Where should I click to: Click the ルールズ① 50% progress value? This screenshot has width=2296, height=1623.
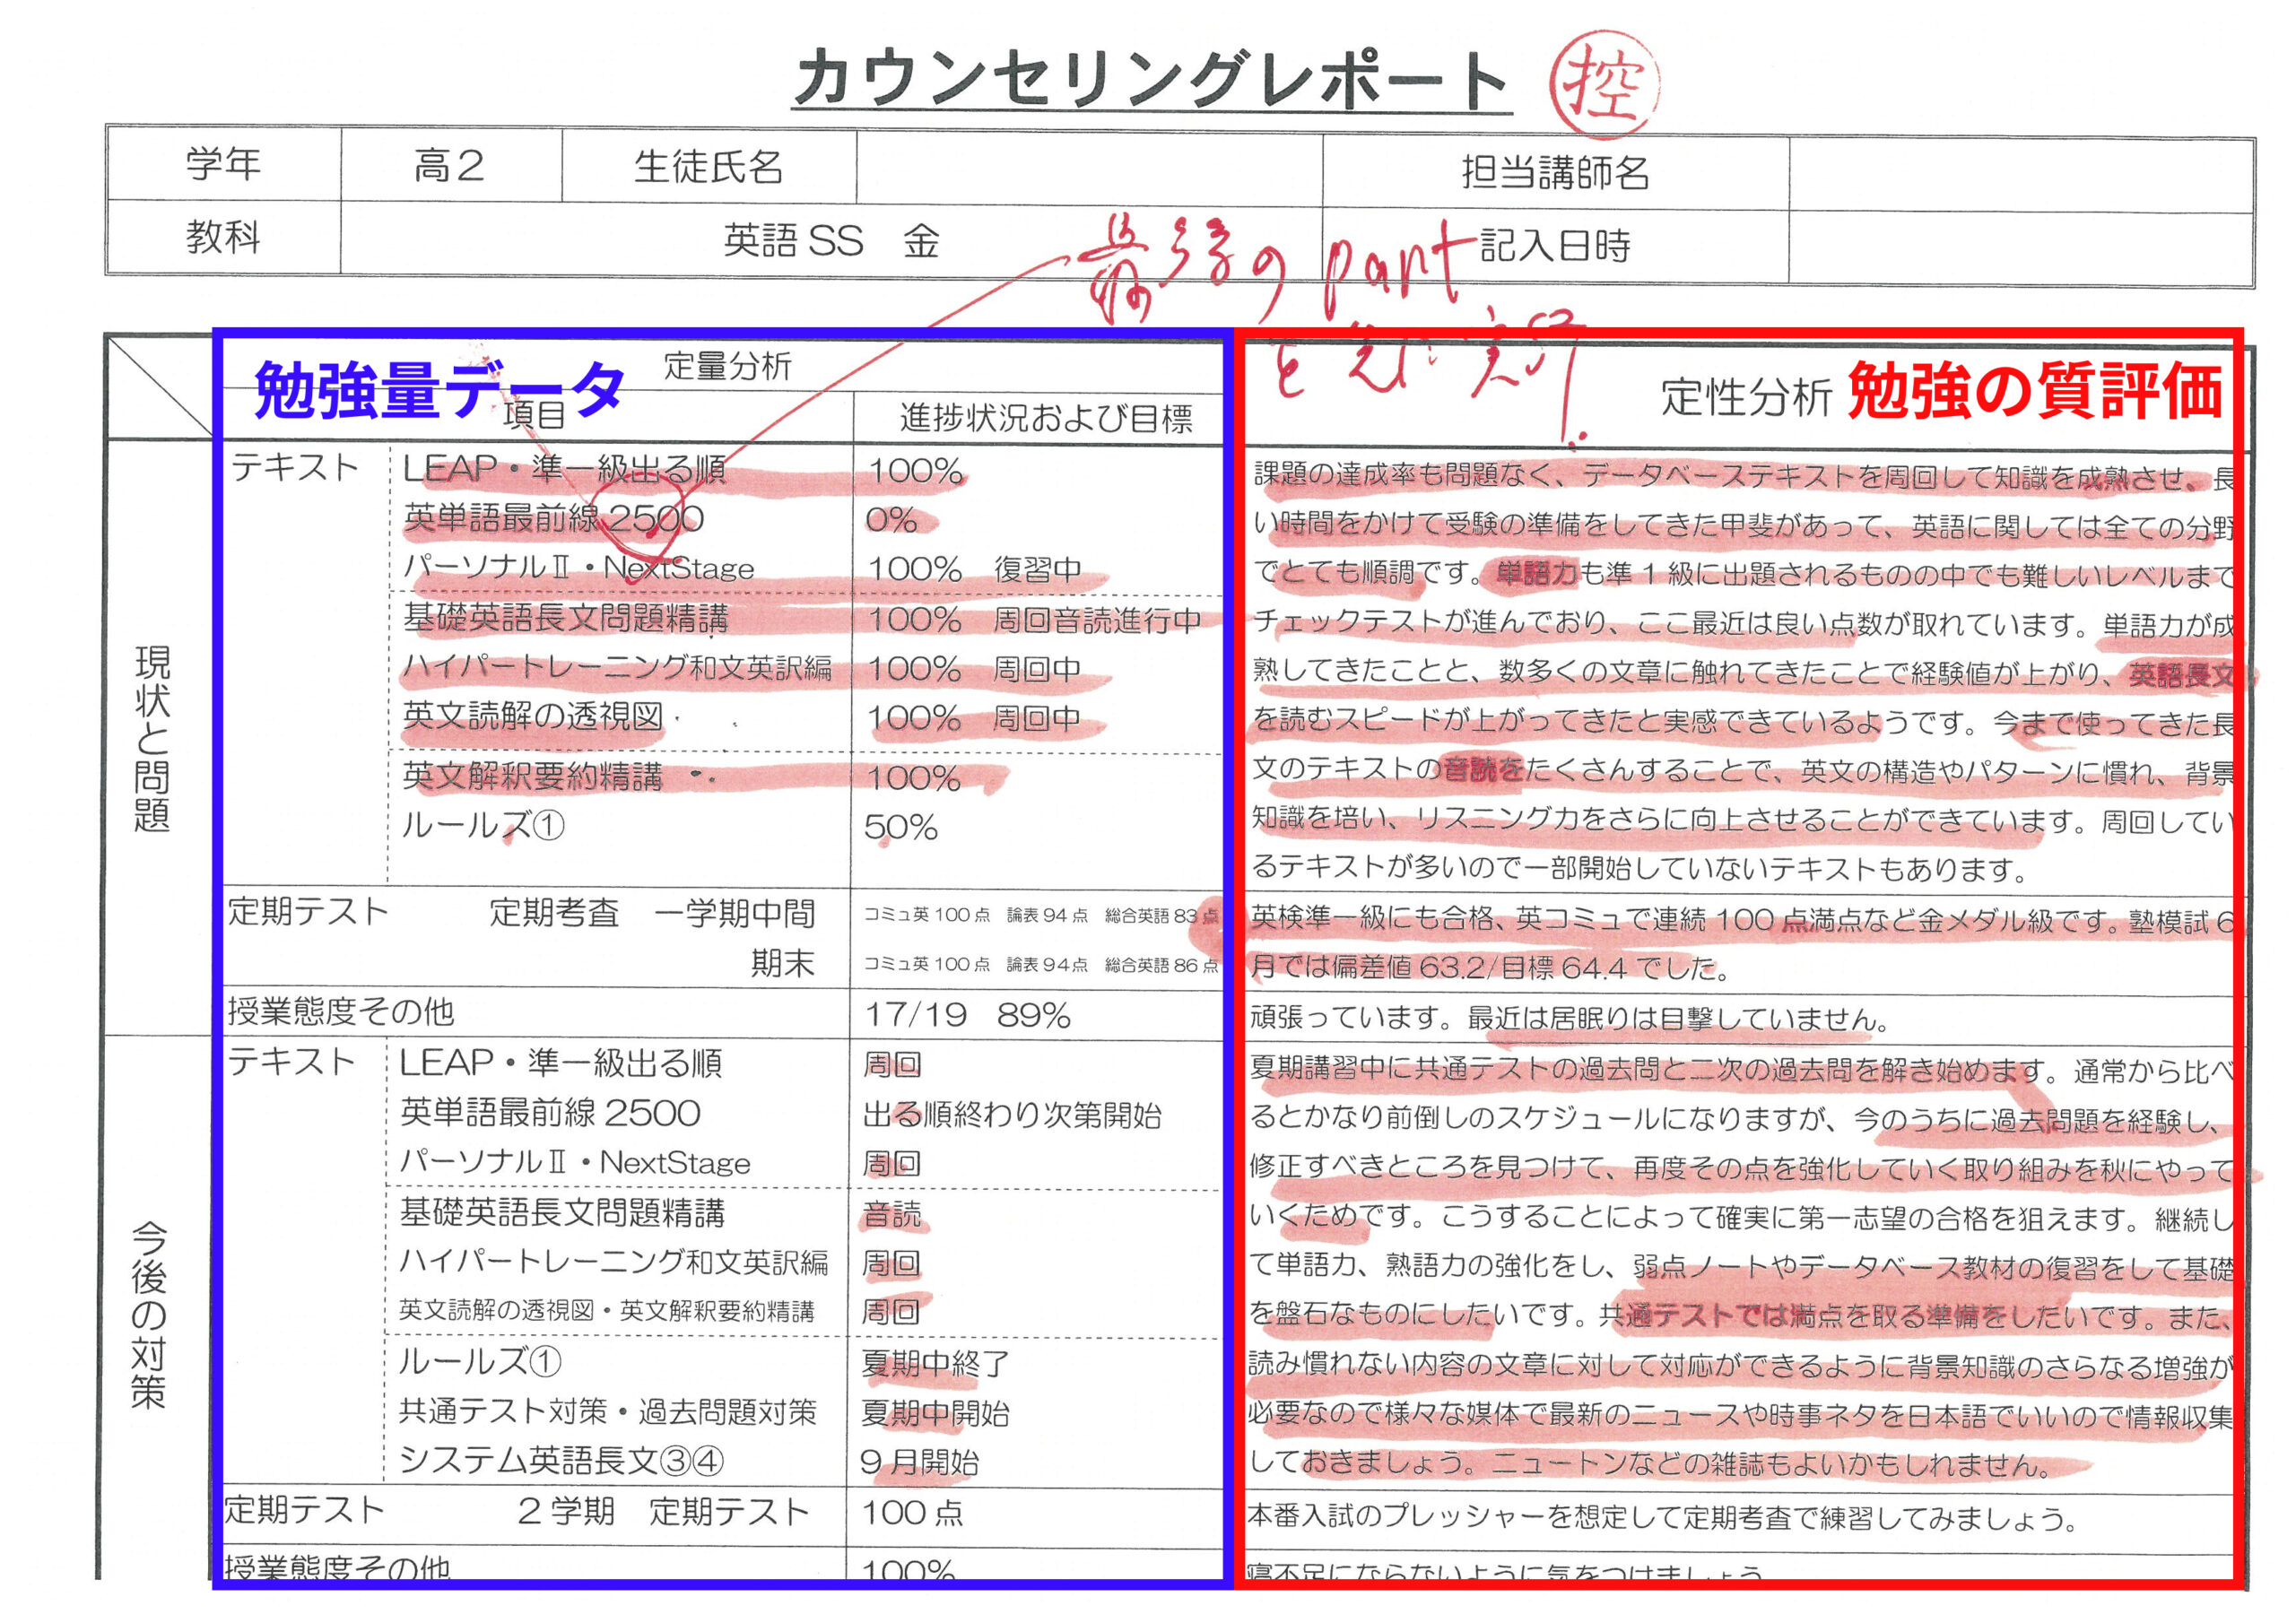point(900,827)
